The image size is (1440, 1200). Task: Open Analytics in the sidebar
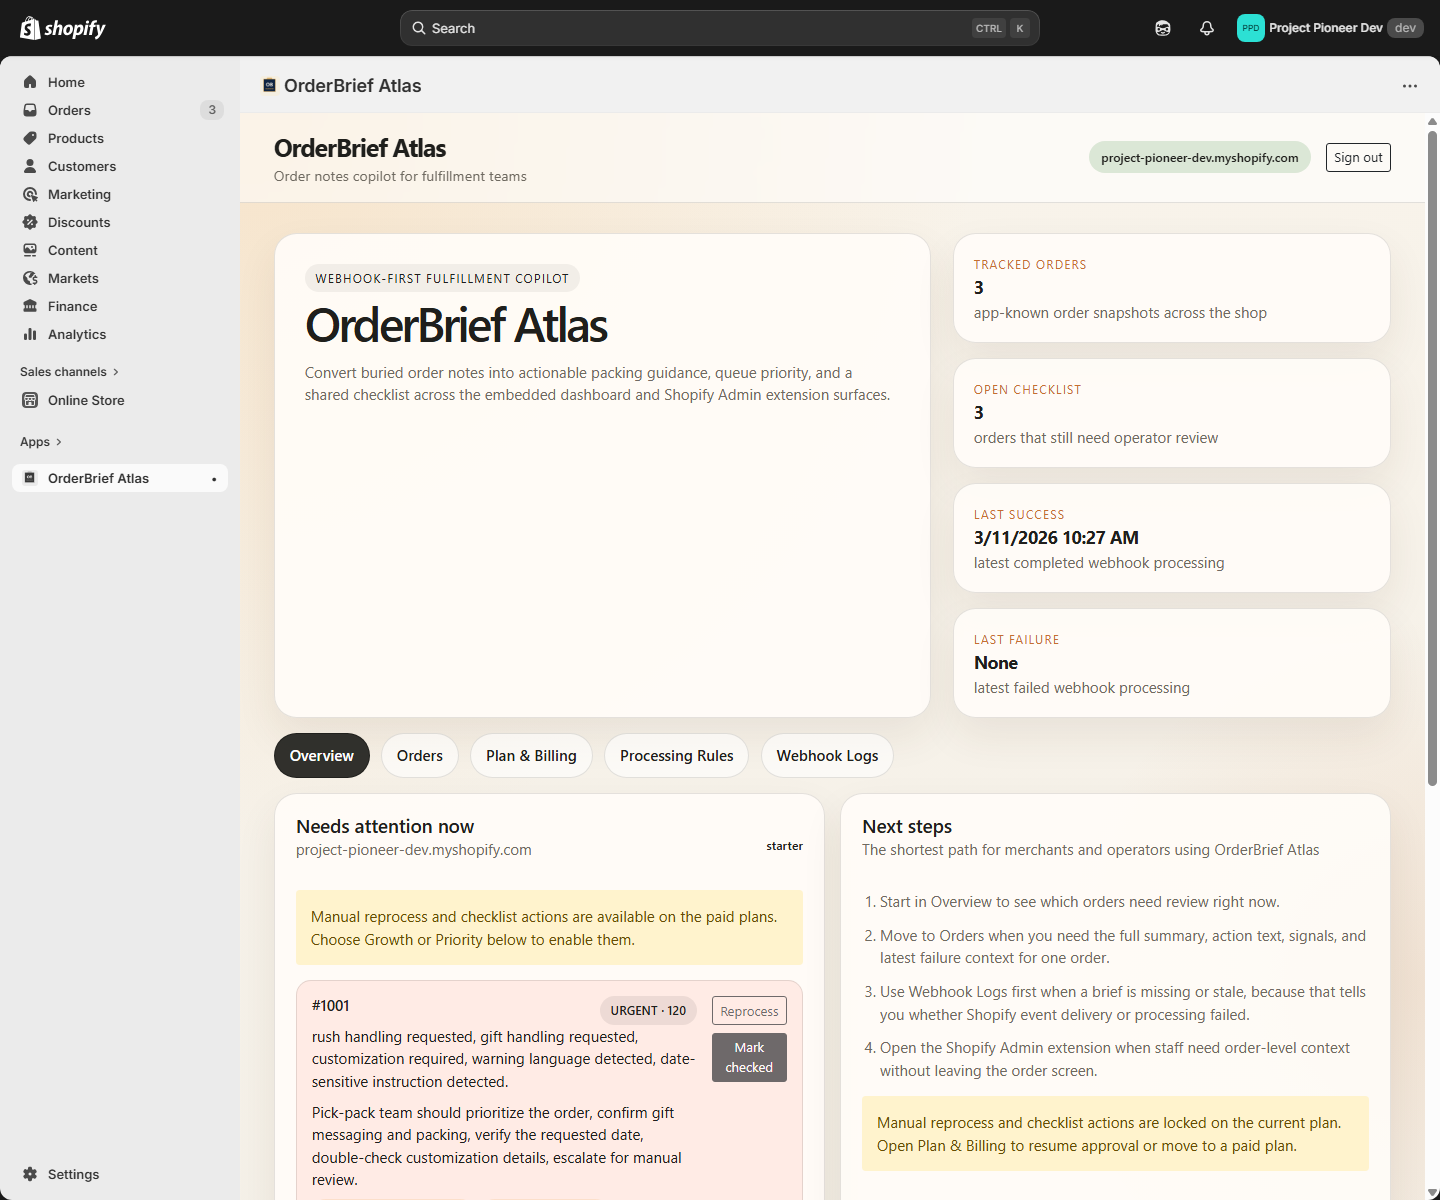point(120,334)
